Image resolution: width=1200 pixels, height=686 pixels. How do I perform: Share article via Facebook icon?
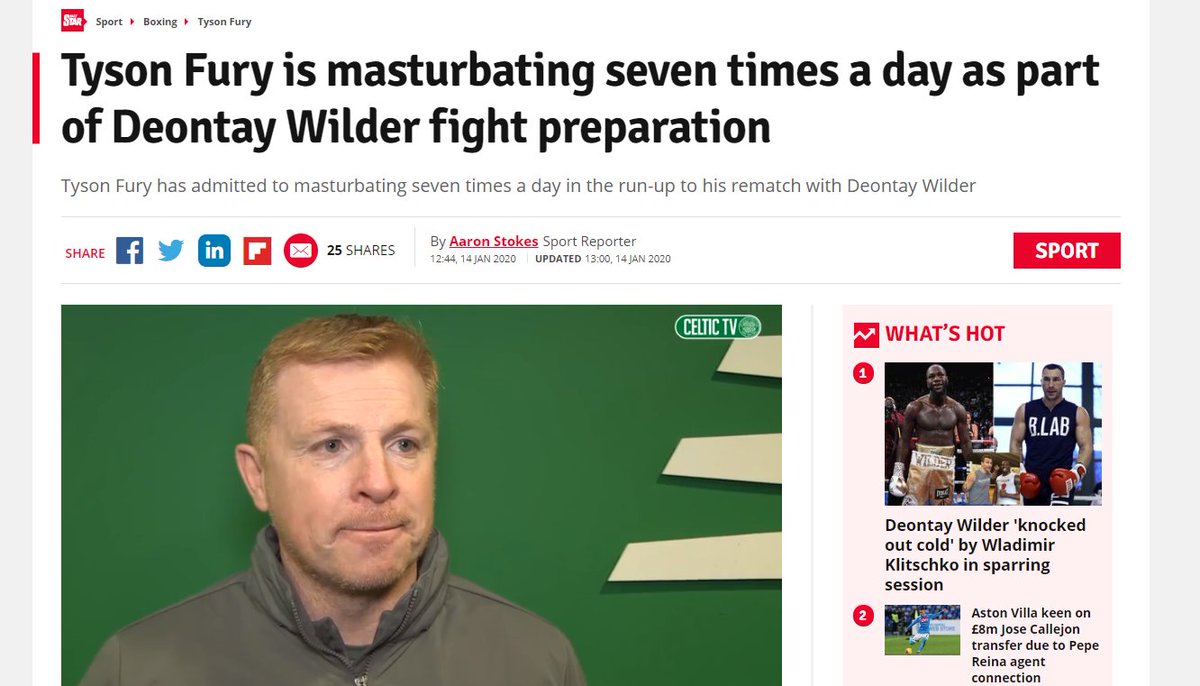click(x=130, y=250)
